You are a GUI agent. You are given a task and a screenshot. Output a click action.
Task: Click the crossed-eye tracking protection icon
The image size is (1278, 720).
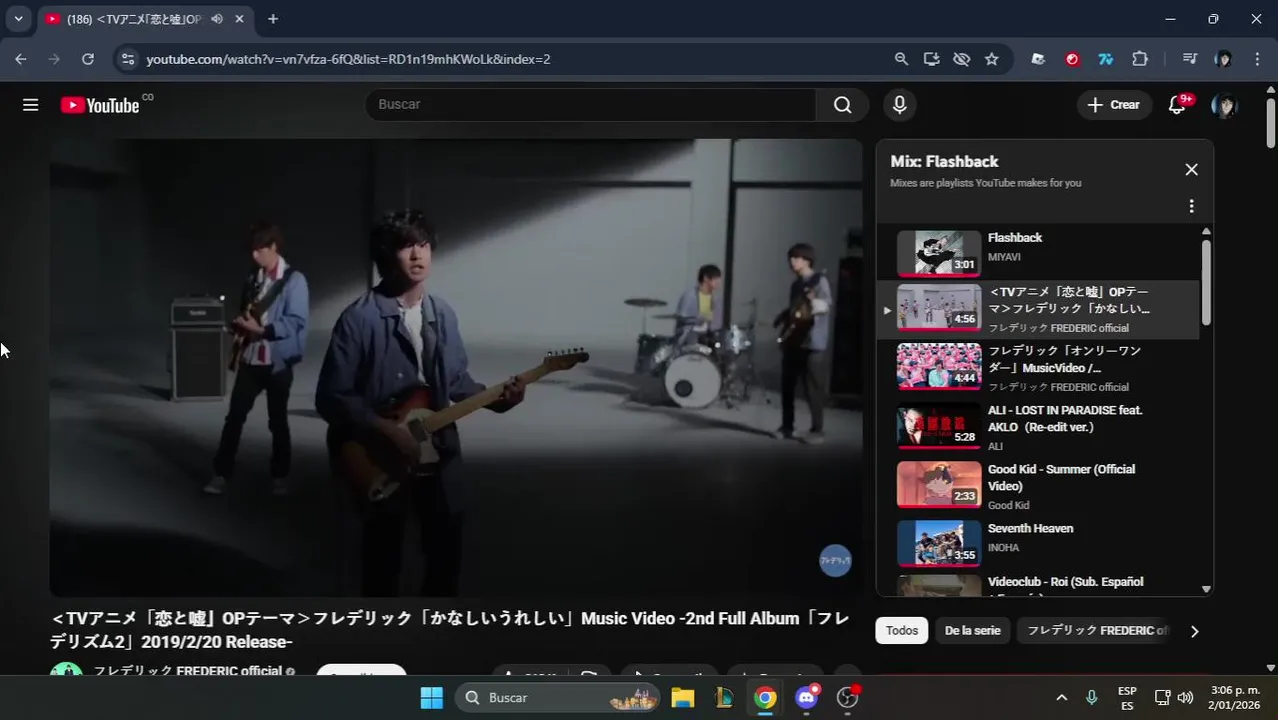tap(961, 59)
